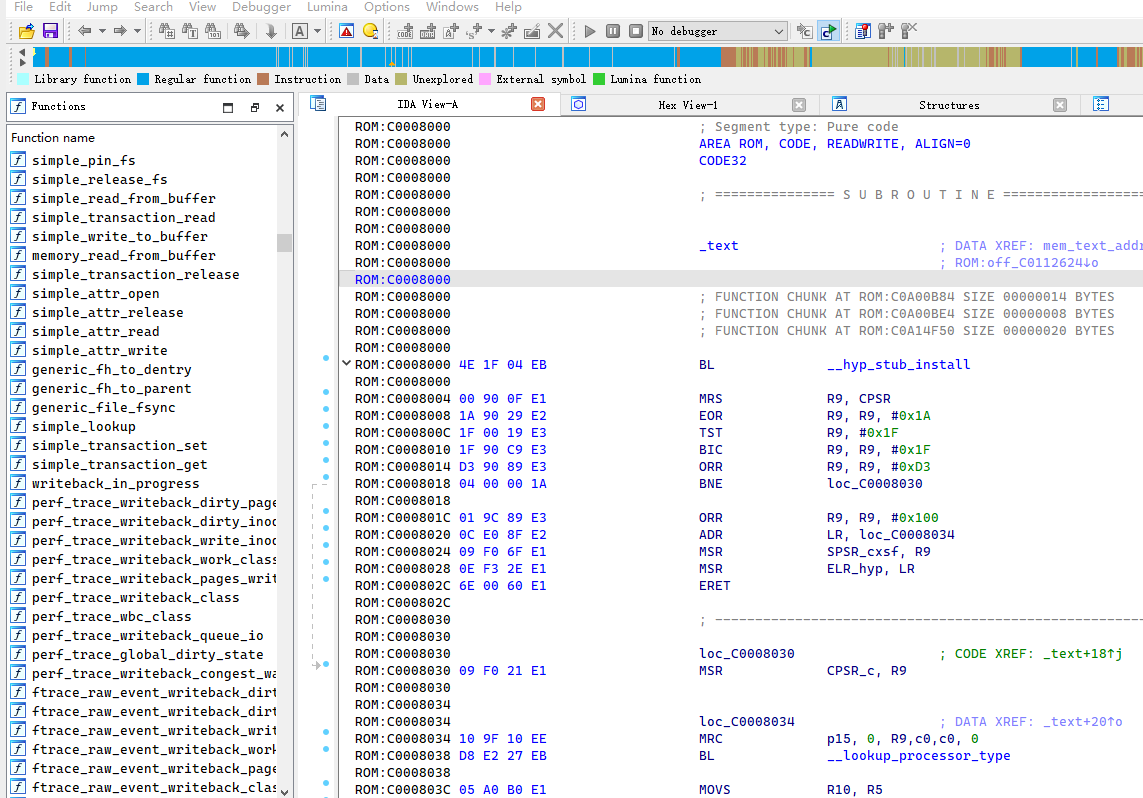The height and width of the screenshot is (798, 1143).
Task: Click the large X delete icon in toolbar
Action: pos(555,31)
